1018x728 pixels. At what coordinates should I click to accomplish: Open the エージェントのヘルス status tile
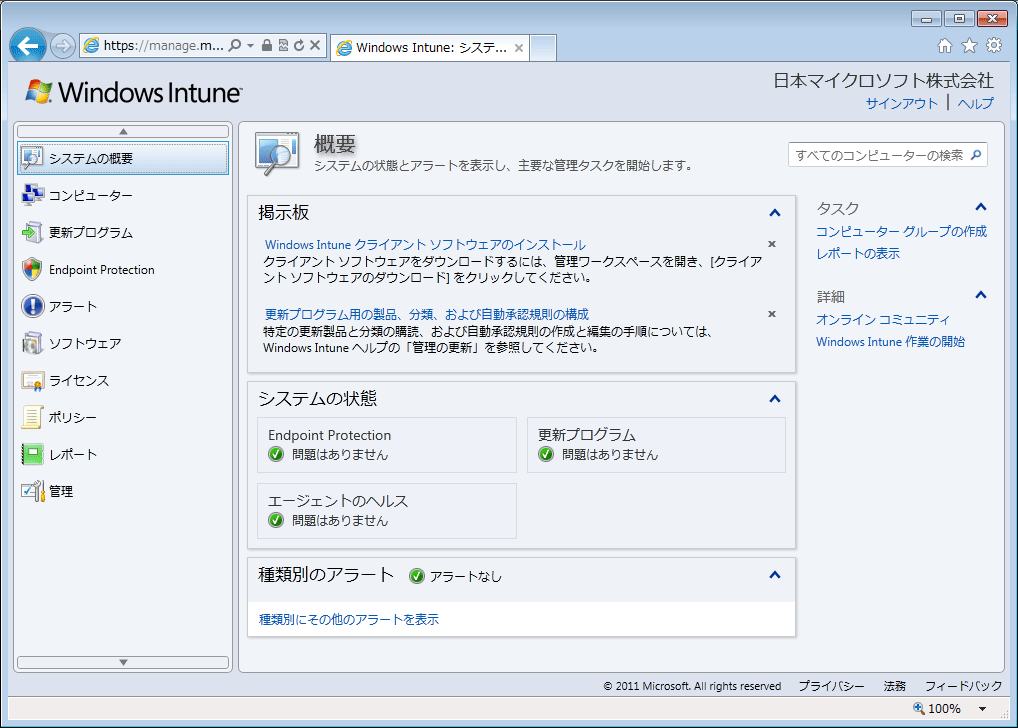[387, 510]
